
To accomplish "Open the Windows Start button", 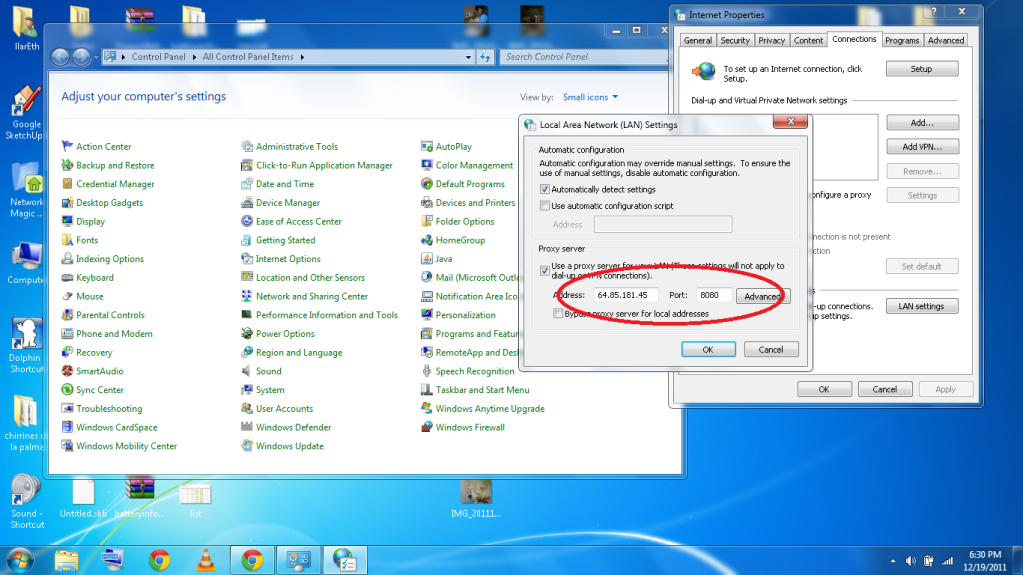I will [x=20, y=561].
